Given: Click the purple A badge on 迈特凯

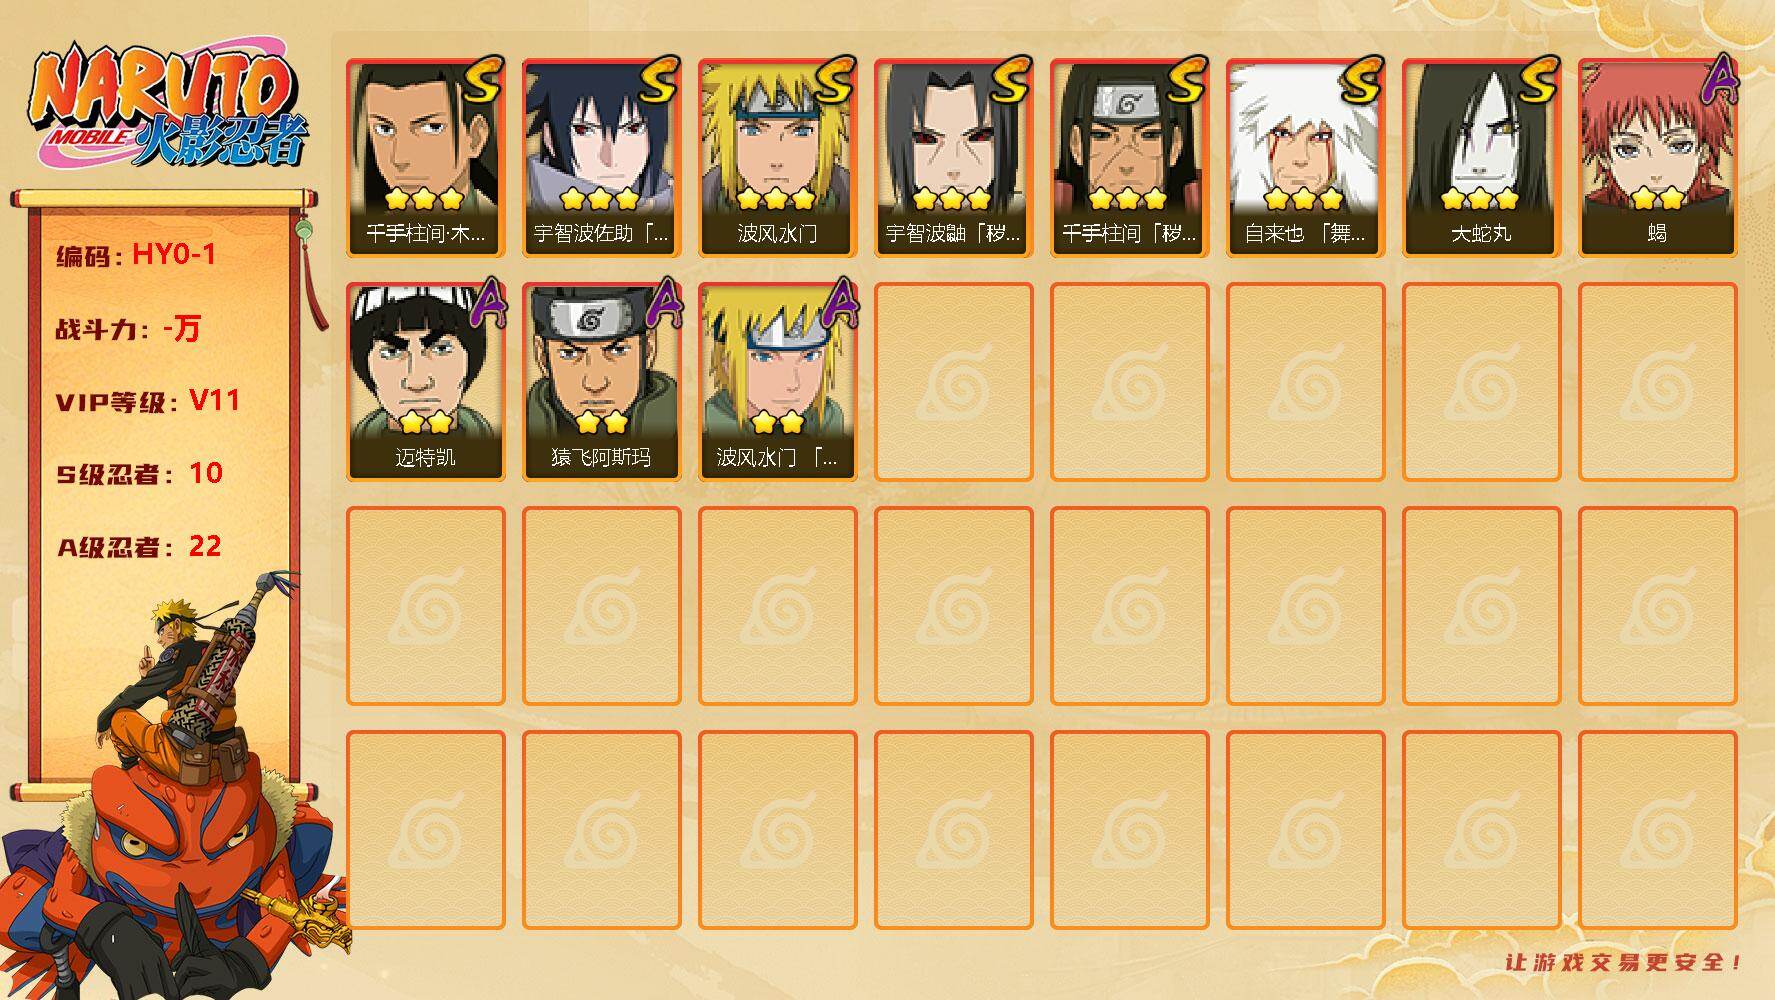Looking at the screenshot, I should pos(486,301).
